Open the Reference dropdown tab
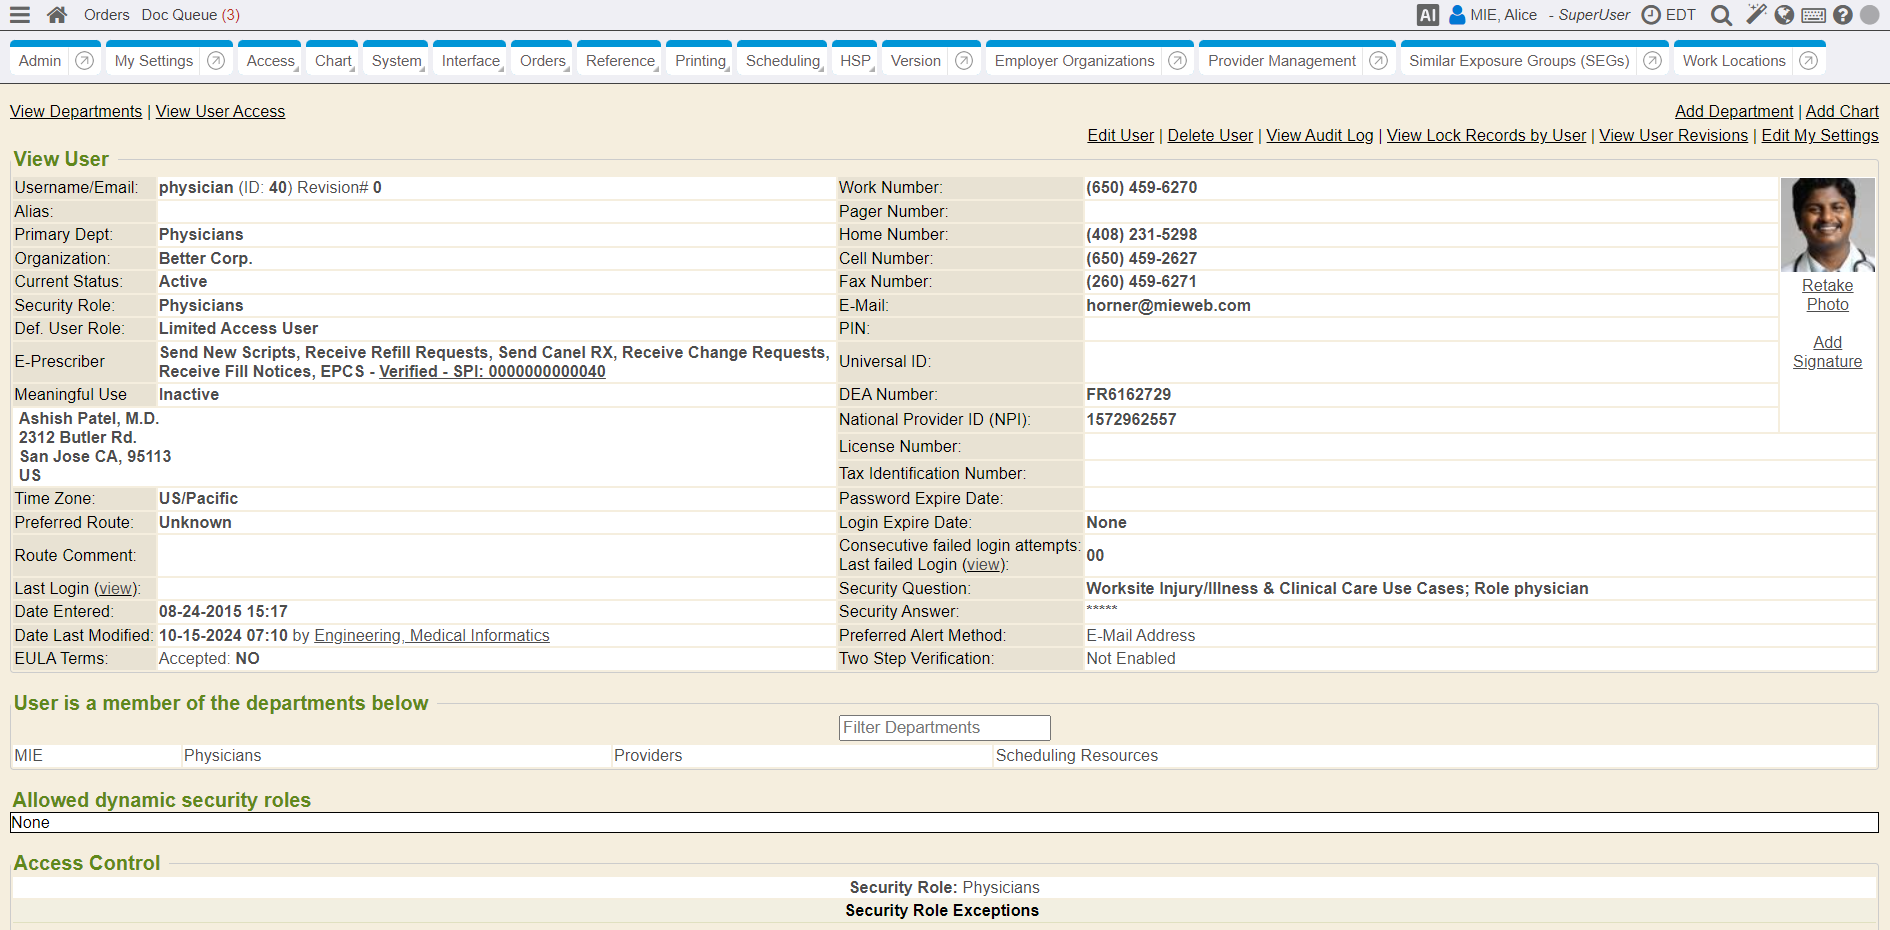 point(620,61)
